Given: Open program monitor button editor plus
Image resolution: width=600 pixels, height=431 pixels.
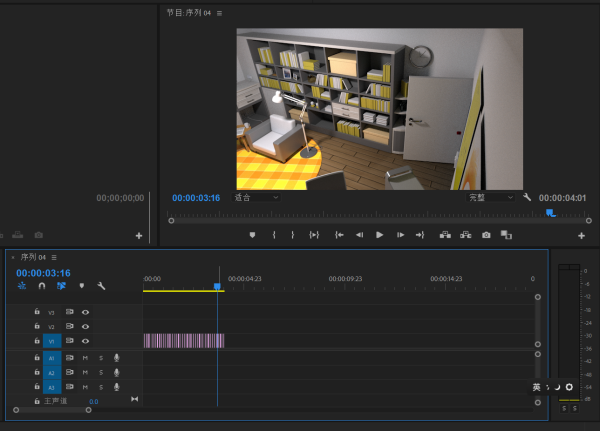Looking at the screenshot, I should (x=581, y=236).
